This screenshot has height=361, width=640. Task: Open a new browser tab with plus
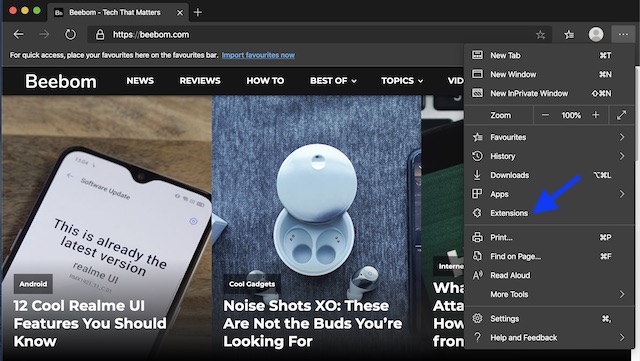[x=198, y=12]
